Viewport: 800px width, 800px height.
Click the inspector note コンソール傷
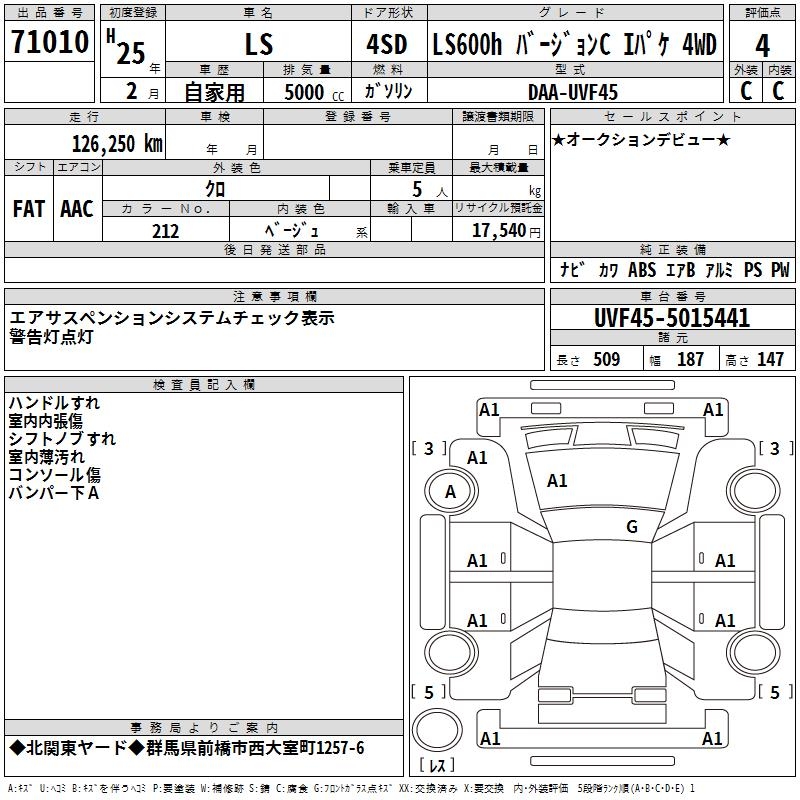click(55, 475)
